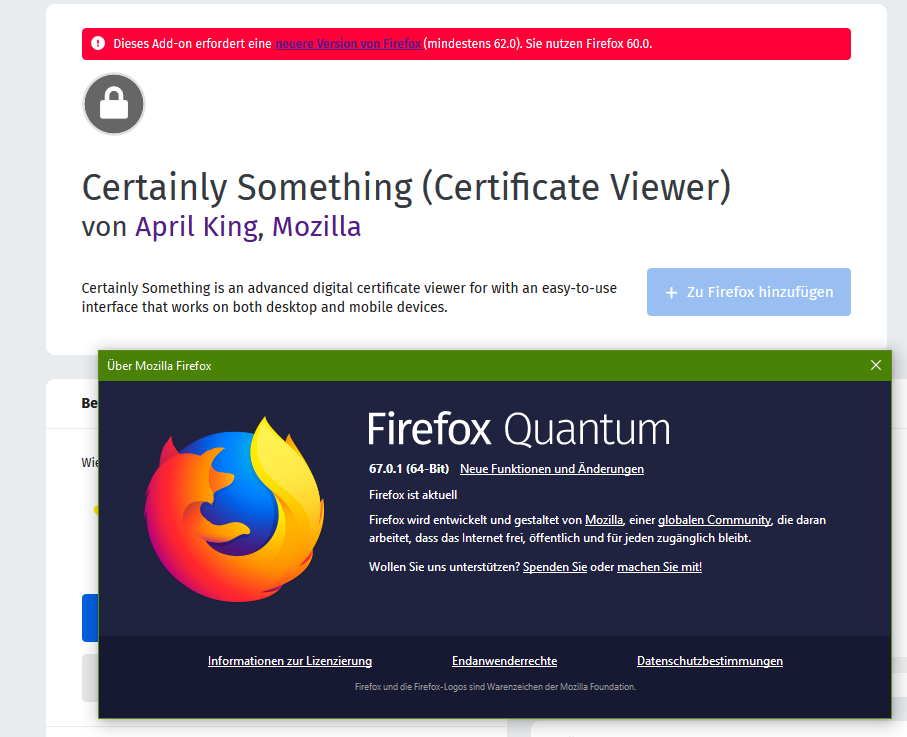The image size is (907, 737).
Task: Close the Über Mozilla Firefox dialog
Action: [876, 365]
